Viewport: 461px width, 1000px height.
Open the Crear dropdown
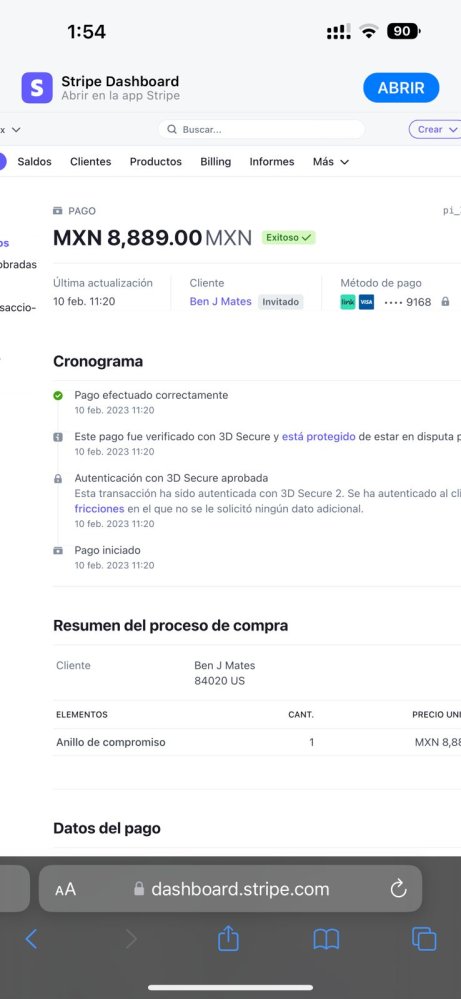tap(437, 129)
